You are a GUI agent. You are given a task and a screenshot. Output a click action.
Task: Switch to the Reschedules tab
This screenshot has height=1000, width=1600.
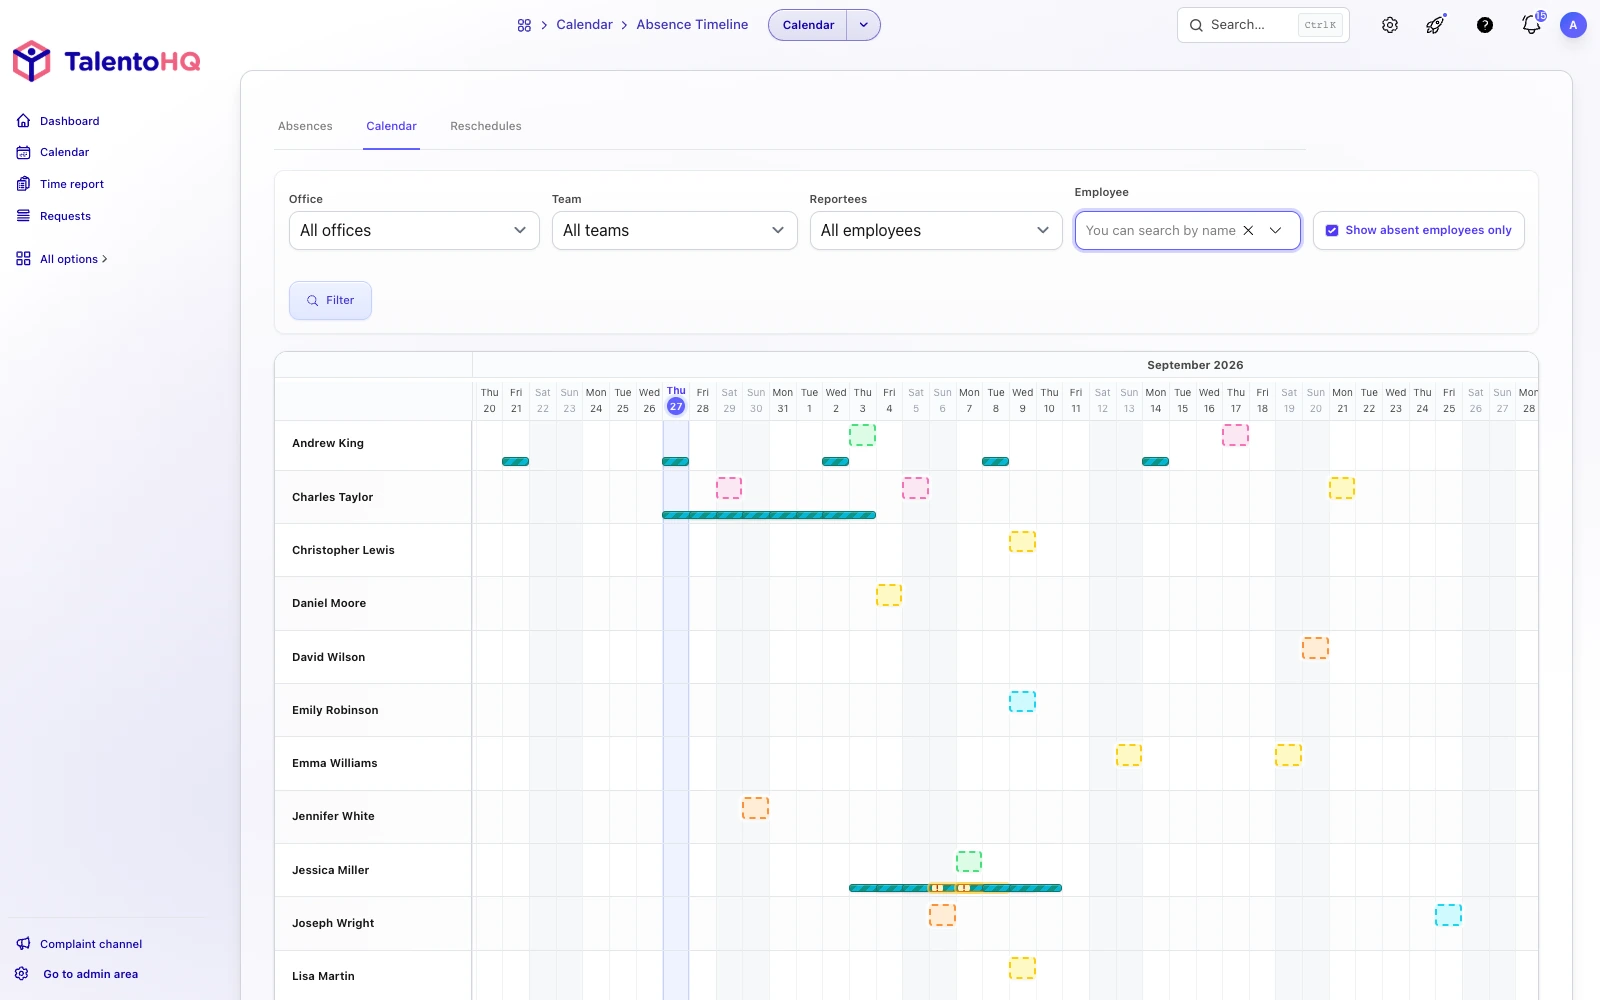[486, 126]
